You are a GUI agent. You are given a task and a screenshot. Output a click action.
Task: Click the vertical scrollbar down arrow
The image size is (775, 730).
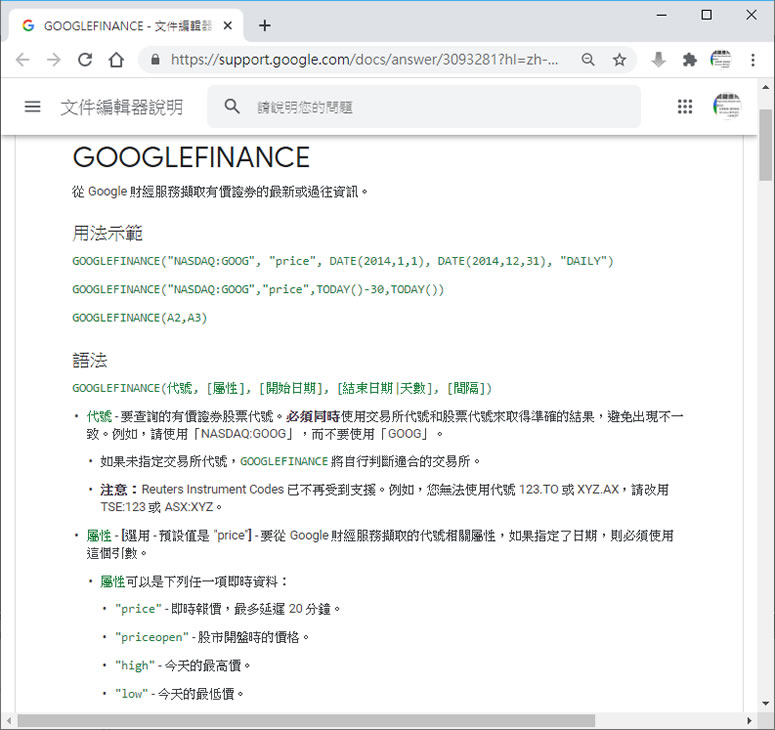[x=766, y=703]
